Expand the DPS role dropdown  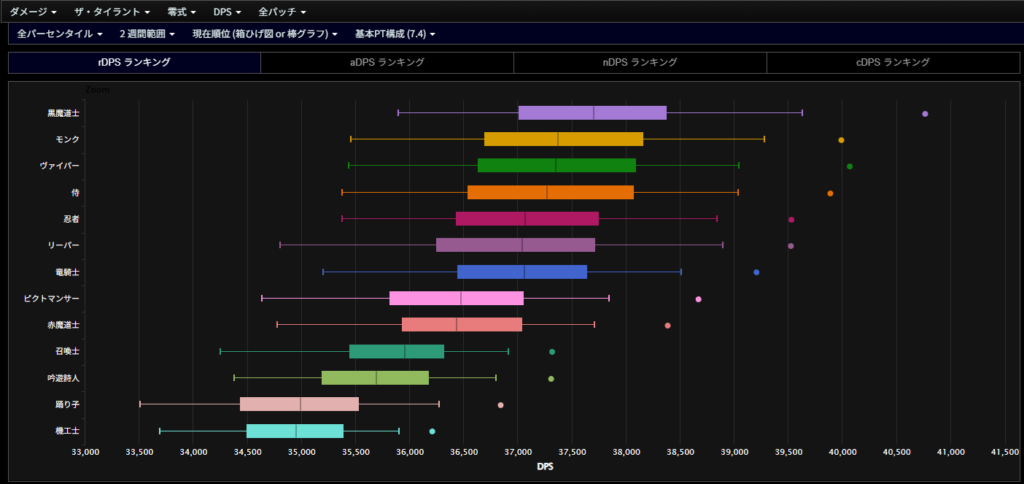[228, 11]
